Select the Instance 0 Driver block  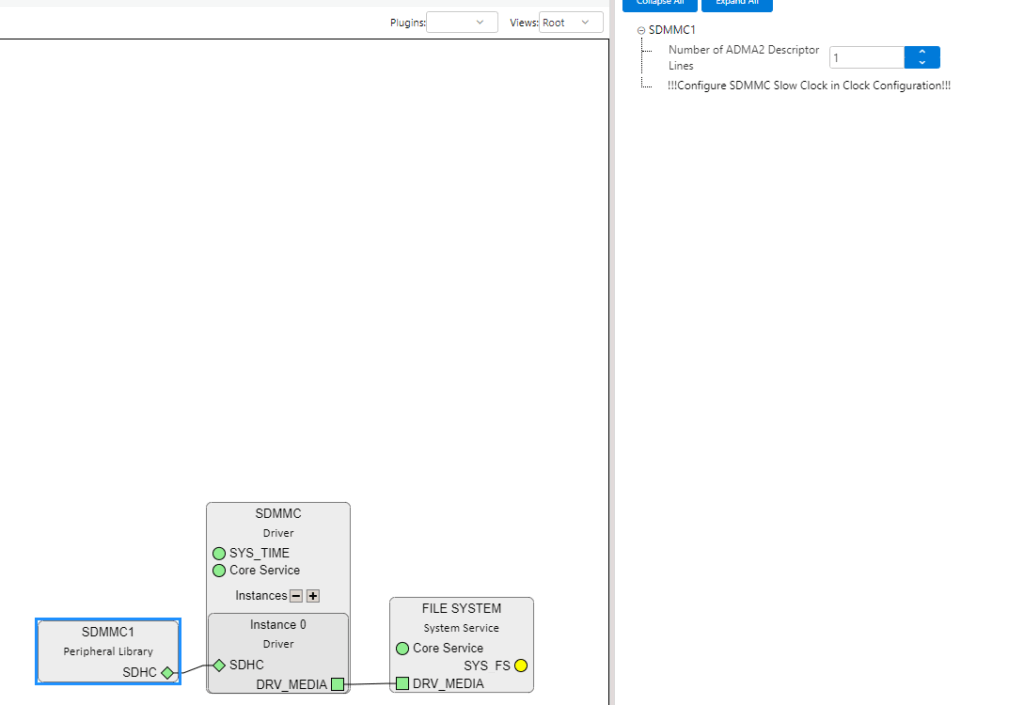pos(278,634)
